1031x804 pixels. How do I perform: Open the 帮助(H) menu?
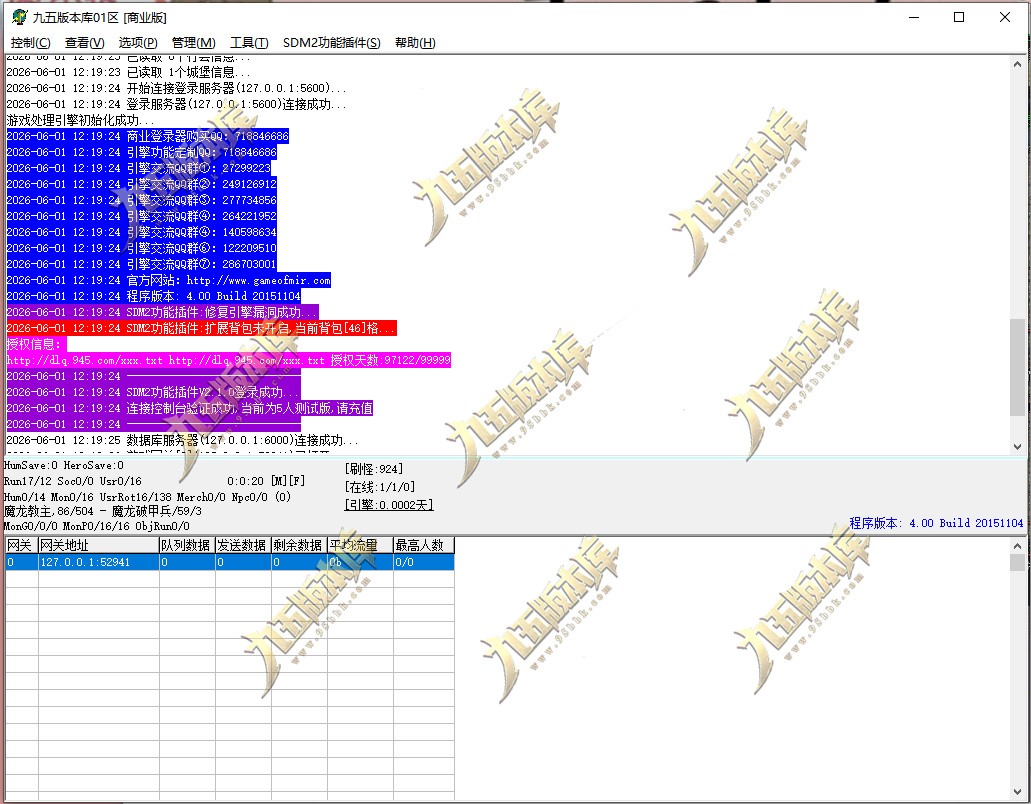(415, 43)
